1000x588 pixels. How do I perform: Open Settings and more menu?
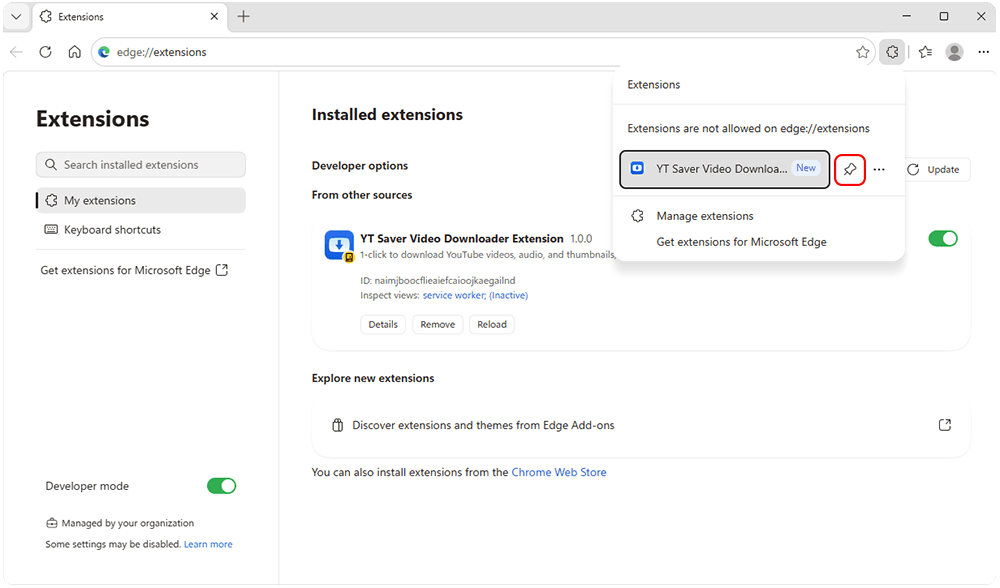(983, 52)
